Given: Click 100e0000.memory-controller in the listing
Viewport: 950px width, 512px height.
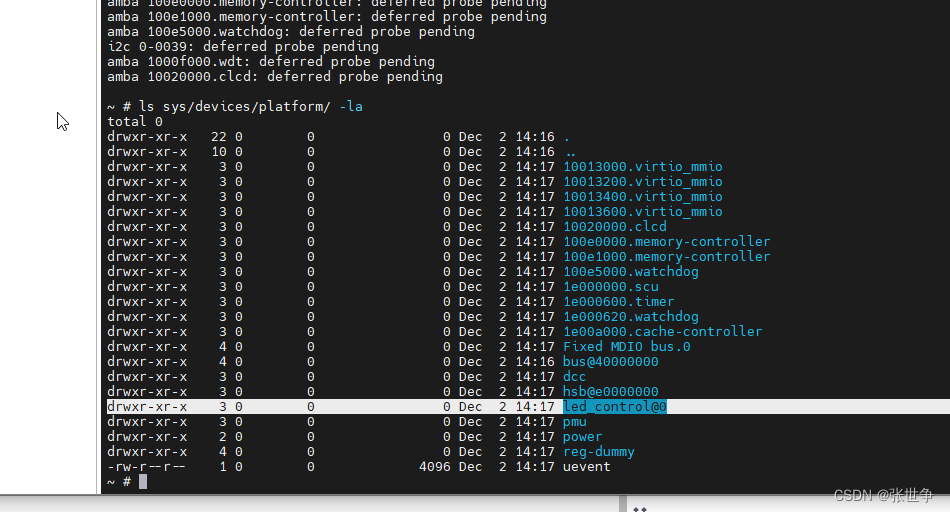Looking at the screenshot, I should click(666, 242).
